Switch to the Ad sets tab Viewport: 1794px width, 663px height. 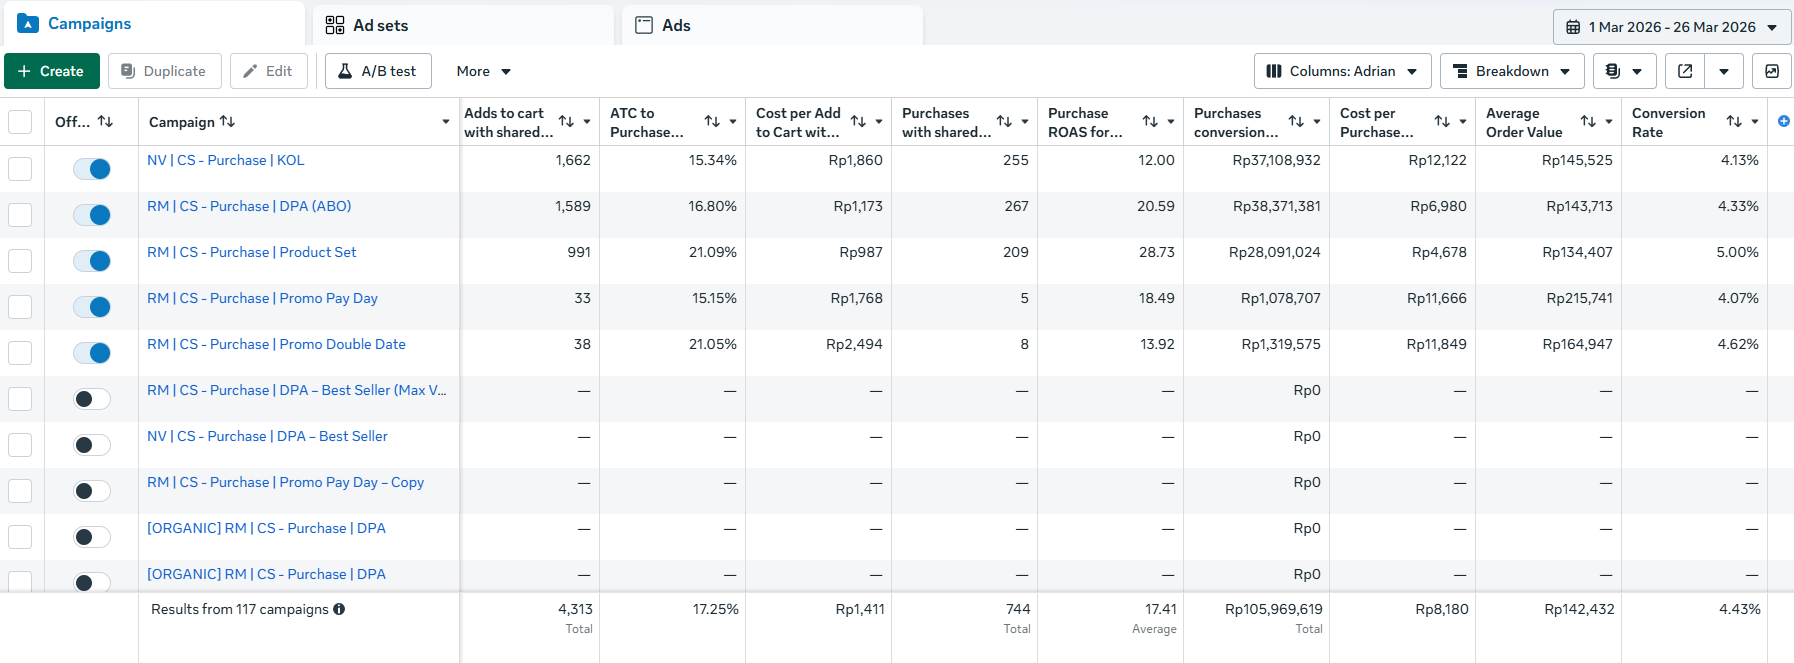click(x=463, y=25)
